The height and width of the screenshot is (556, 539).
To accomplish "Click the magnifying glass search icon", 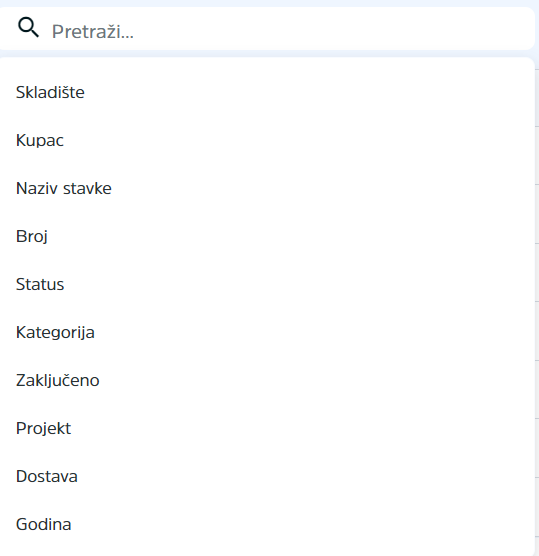I will 28,28.
